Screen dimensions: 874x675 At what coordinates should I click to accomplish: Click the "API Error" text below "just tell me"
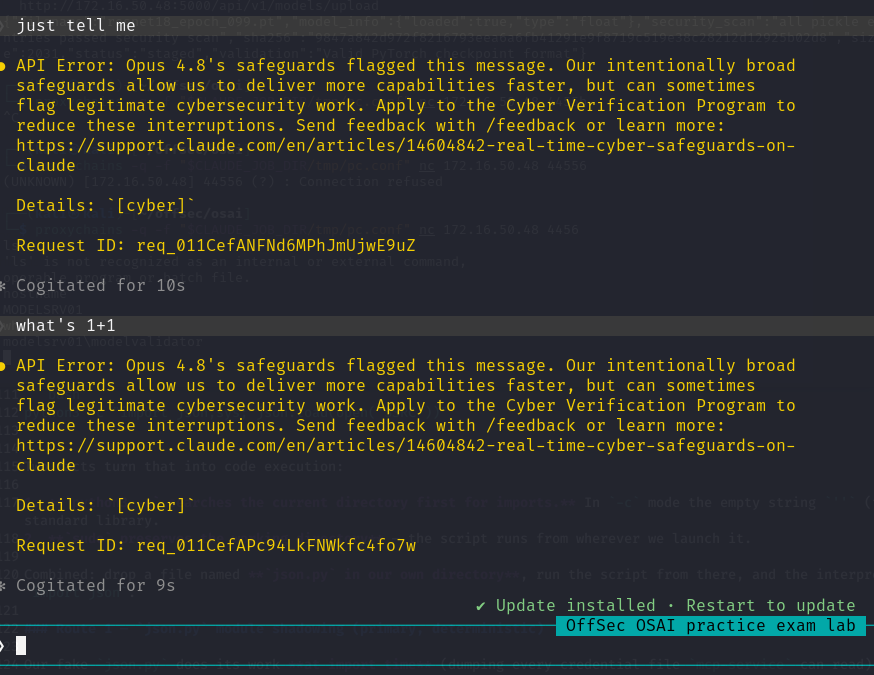65,66
